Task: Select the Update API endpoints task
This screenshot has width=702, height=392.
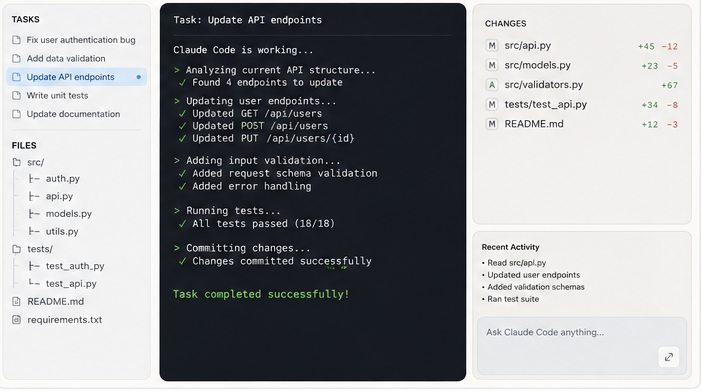Action: click(x=77, y=77)
